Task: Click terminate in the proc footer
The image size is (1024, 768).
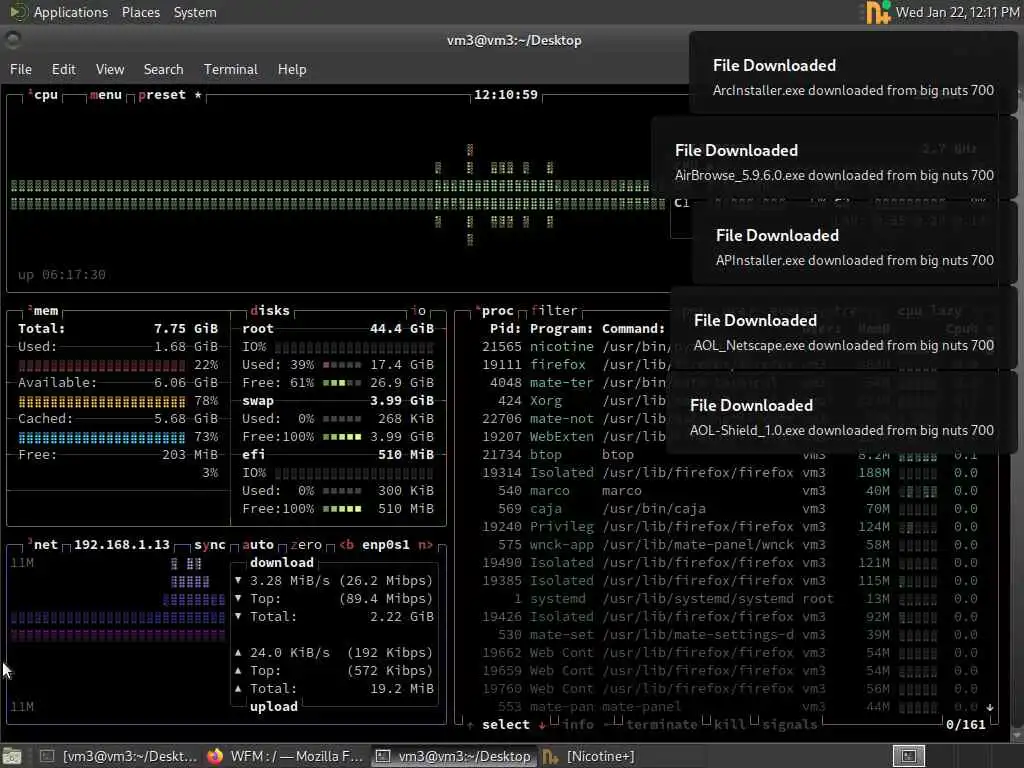Action: click(662, 724)
